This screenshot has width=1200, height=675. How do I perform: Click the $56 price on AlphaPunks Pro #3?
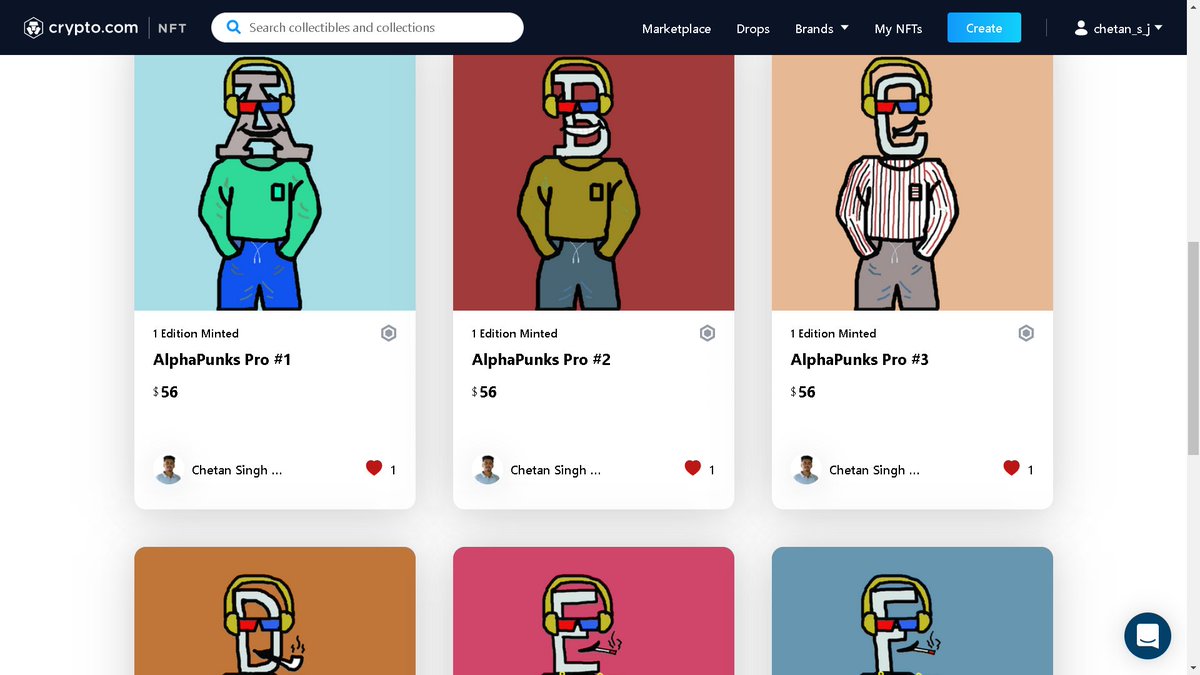803,392
